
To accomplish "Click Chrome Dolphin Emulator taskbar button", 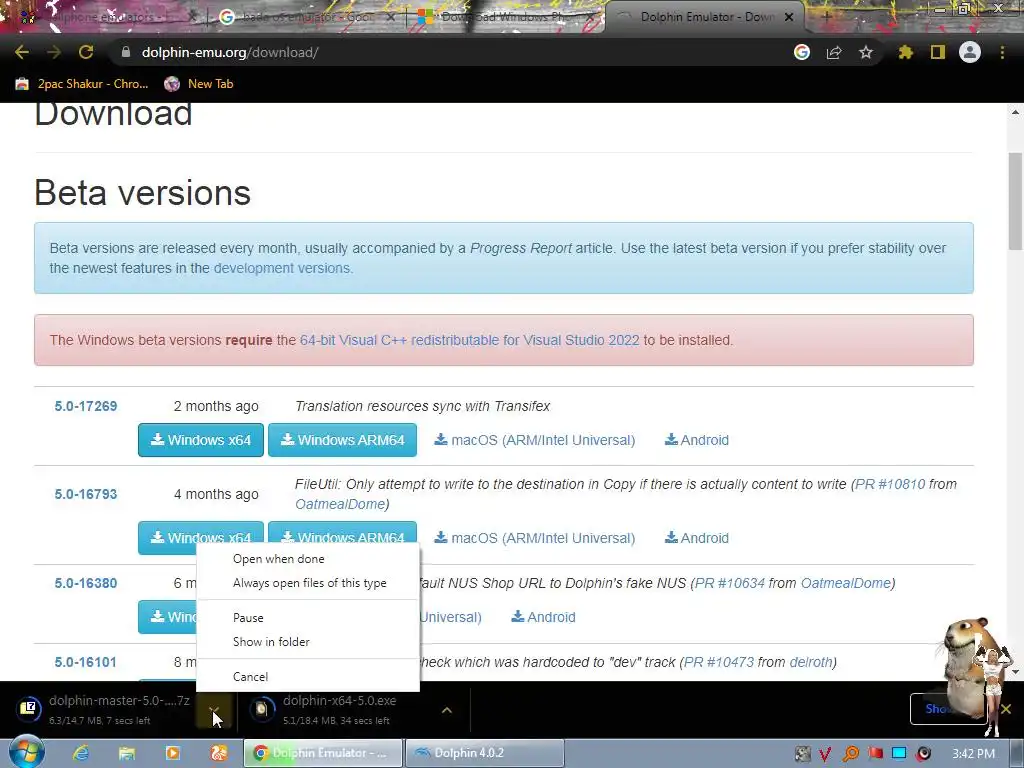I will coord(323,753).
